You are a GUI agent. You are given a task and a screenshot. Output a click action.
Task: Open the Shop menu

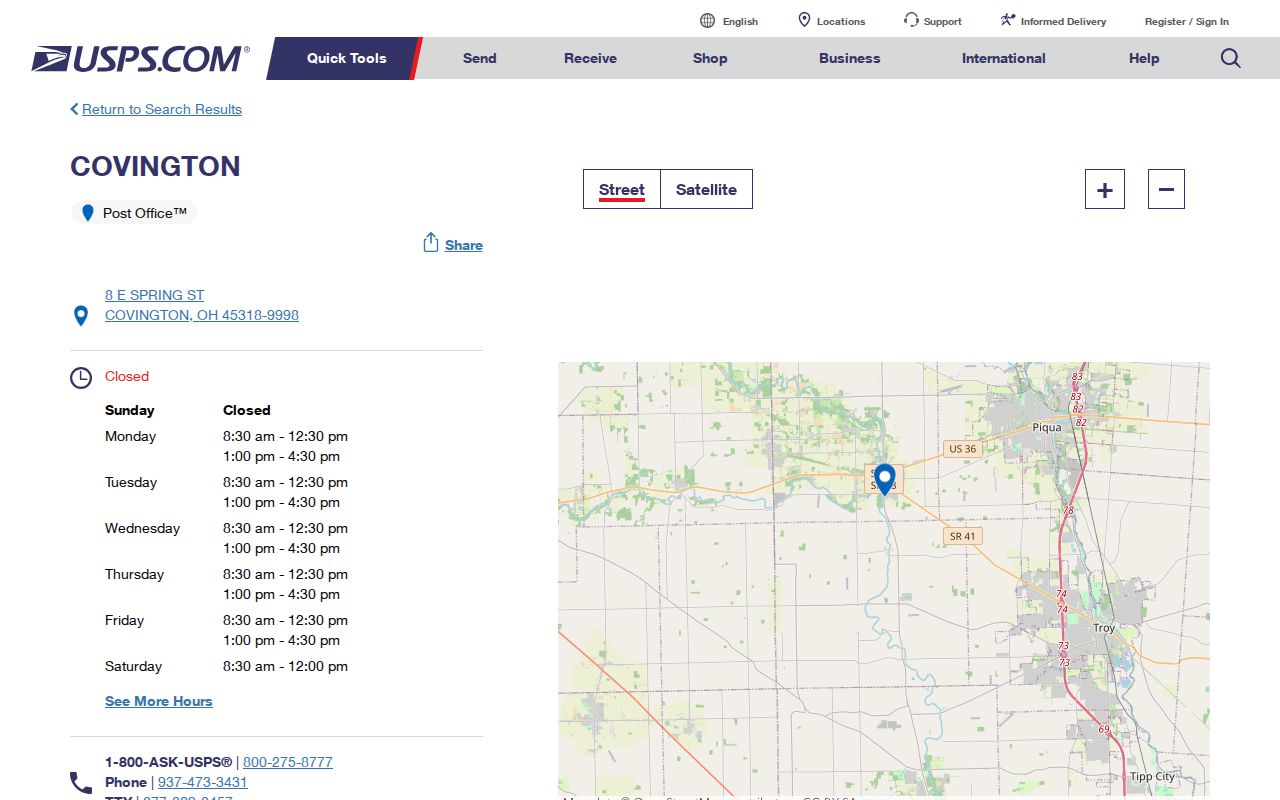click(710, 58)
